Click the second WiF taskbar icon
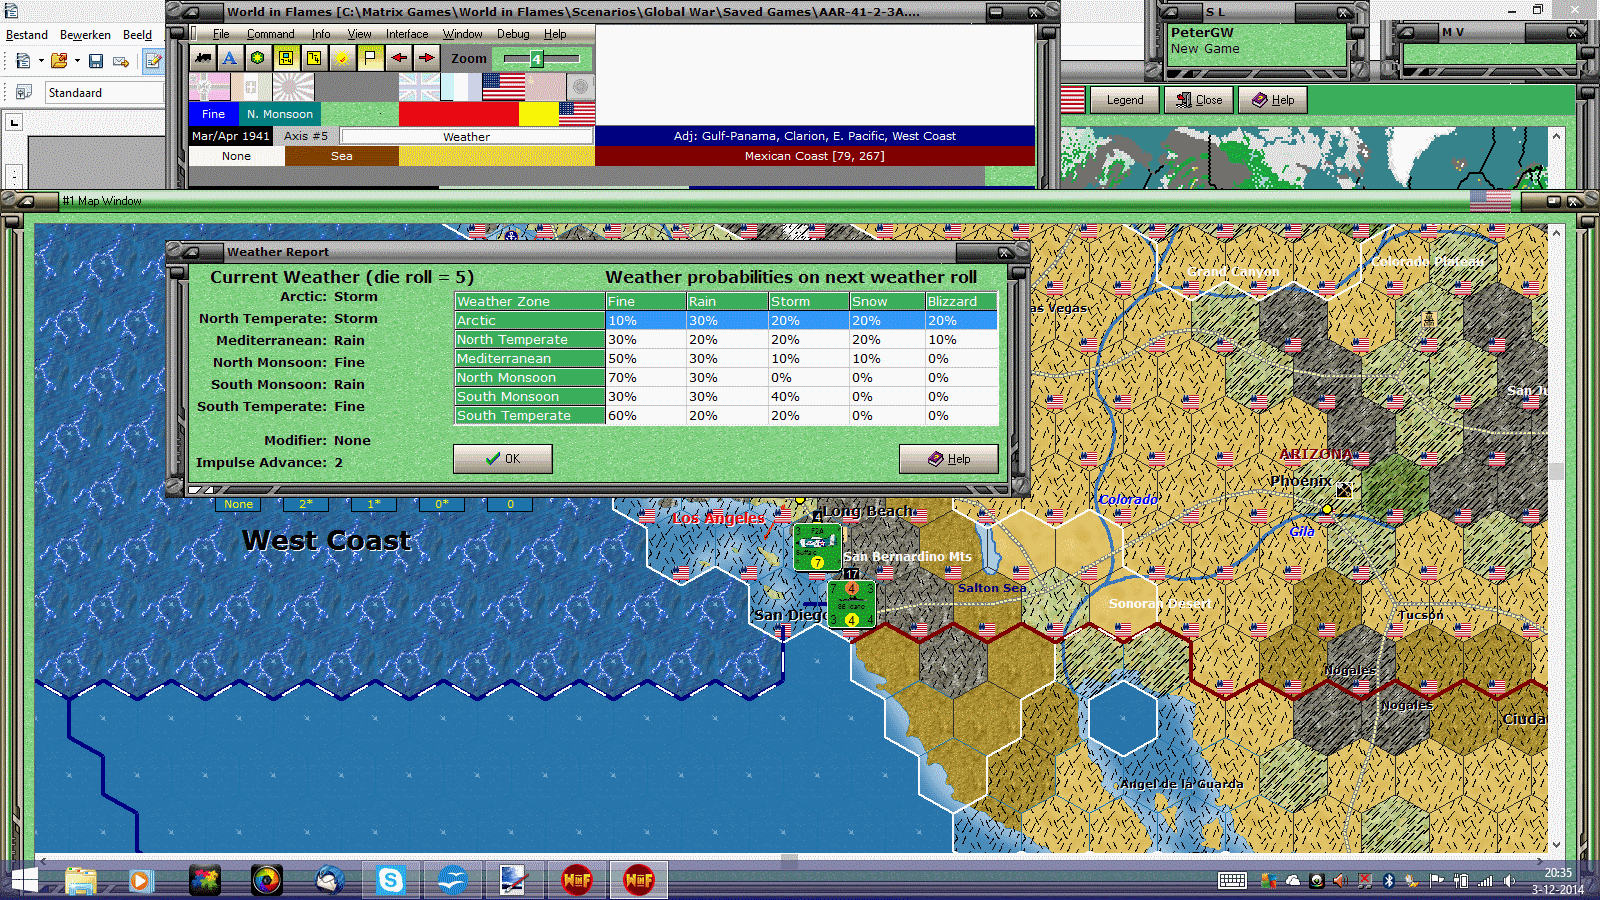 [x=638, y=881]
